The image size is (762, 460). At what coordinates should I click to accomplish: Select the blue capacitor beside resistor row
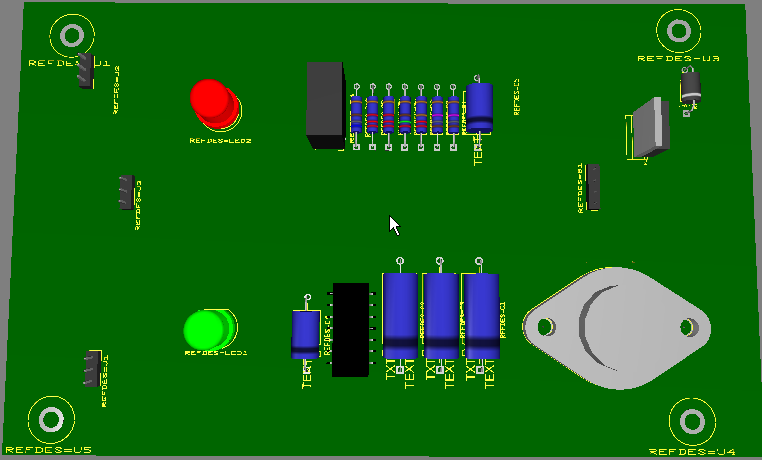(480, 106)
